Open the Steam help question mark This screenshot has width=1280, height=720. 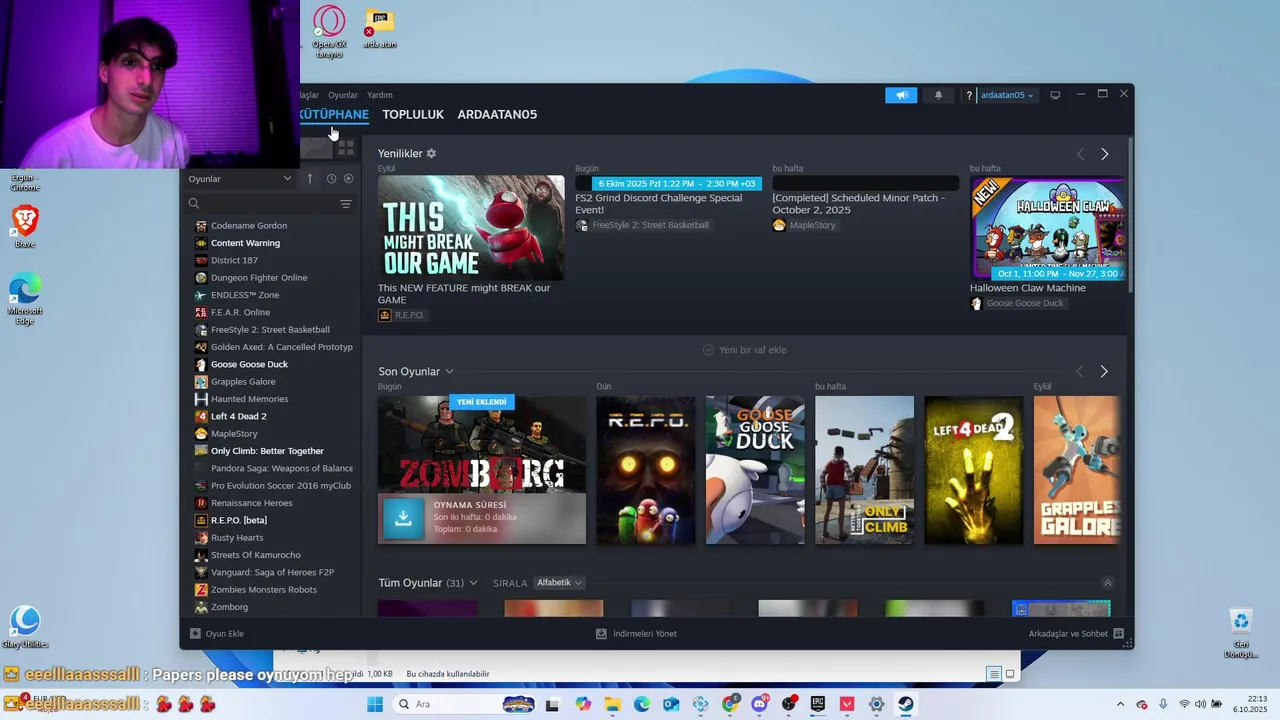coord(968,95)
